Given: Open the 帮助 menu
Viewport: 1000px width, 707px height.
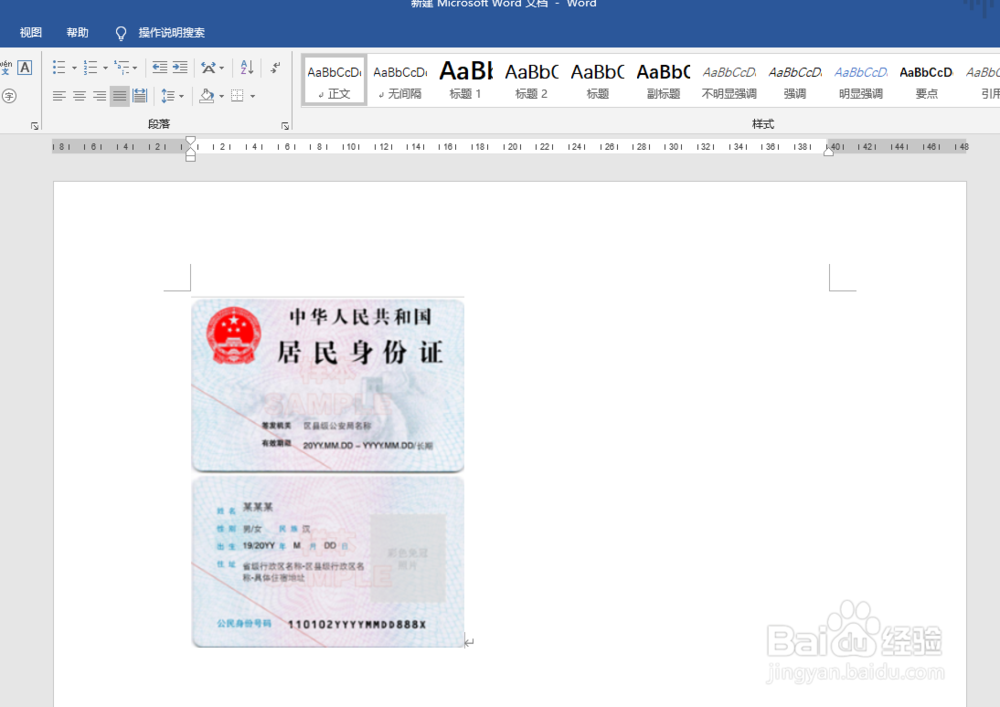Looking at the screenshot, I should click(77, 32).
